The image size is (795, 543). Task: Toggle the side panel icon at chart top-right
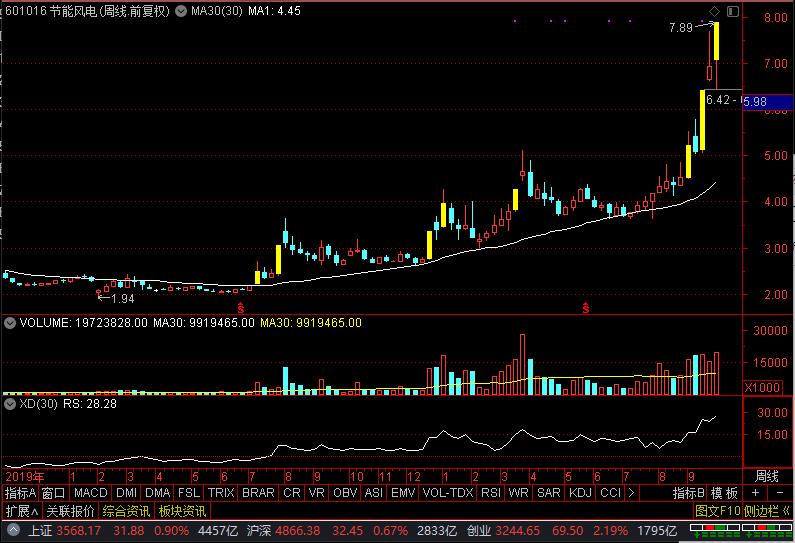click(733, 11)
